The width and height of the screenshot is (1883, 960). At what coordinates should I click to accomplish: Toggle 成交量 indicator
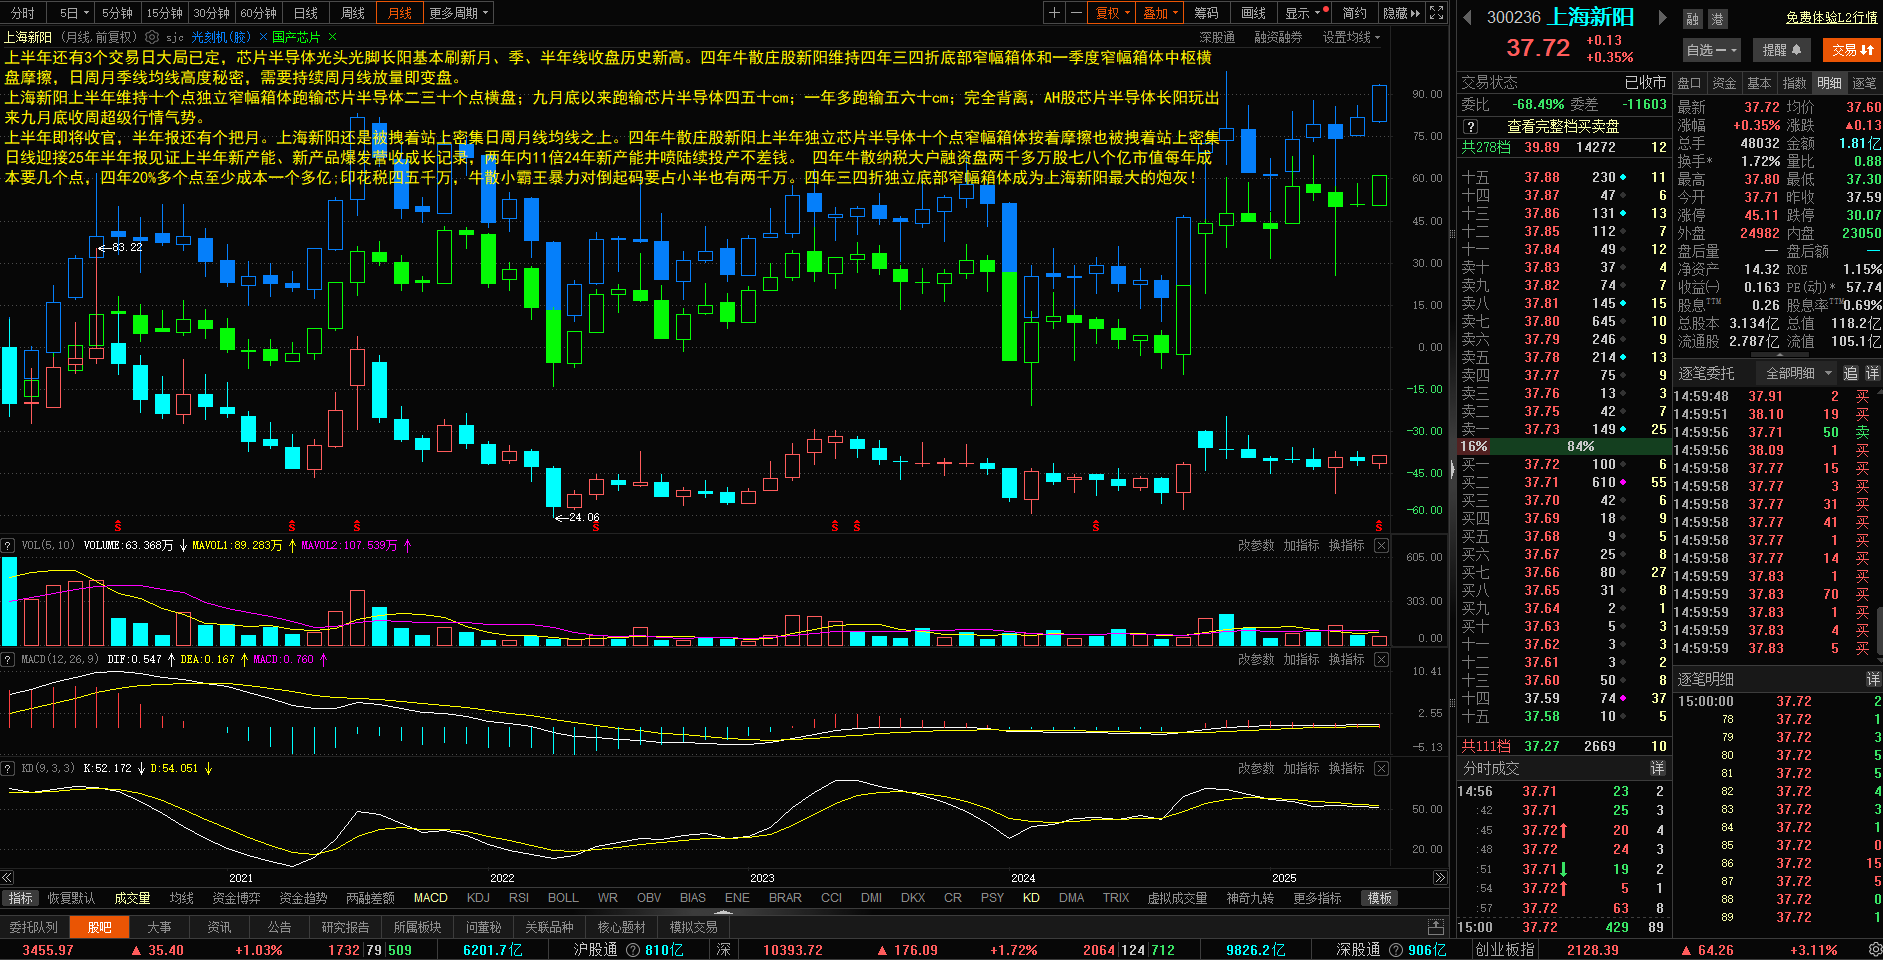pyautogui.click(x=132, y=898)
